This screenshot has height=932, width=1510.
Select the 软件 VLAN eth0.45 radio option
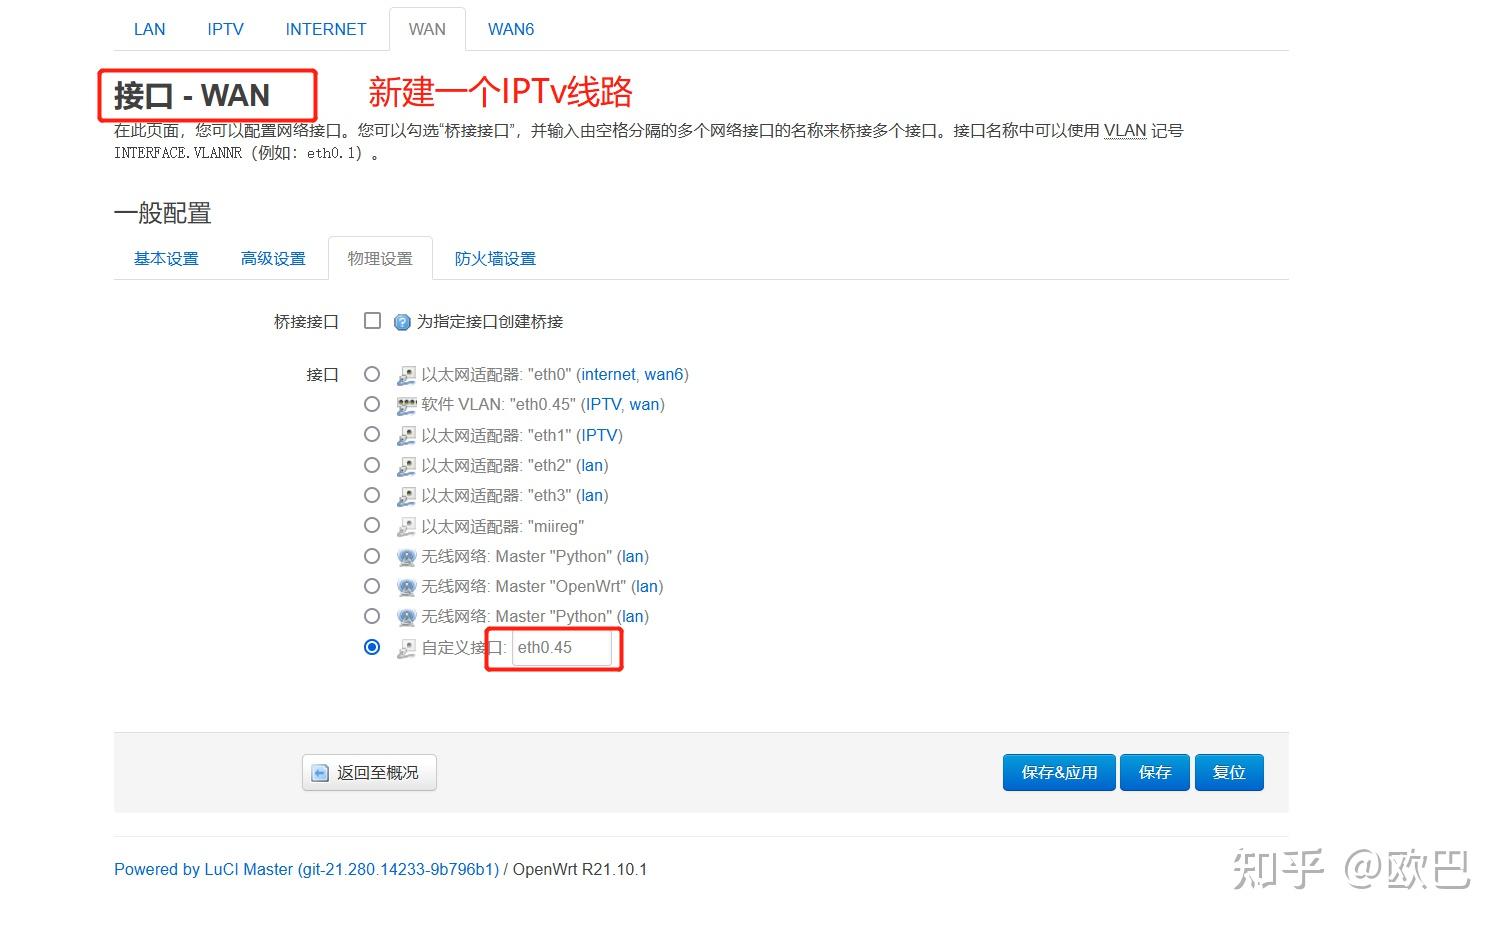tap(372, 404)
